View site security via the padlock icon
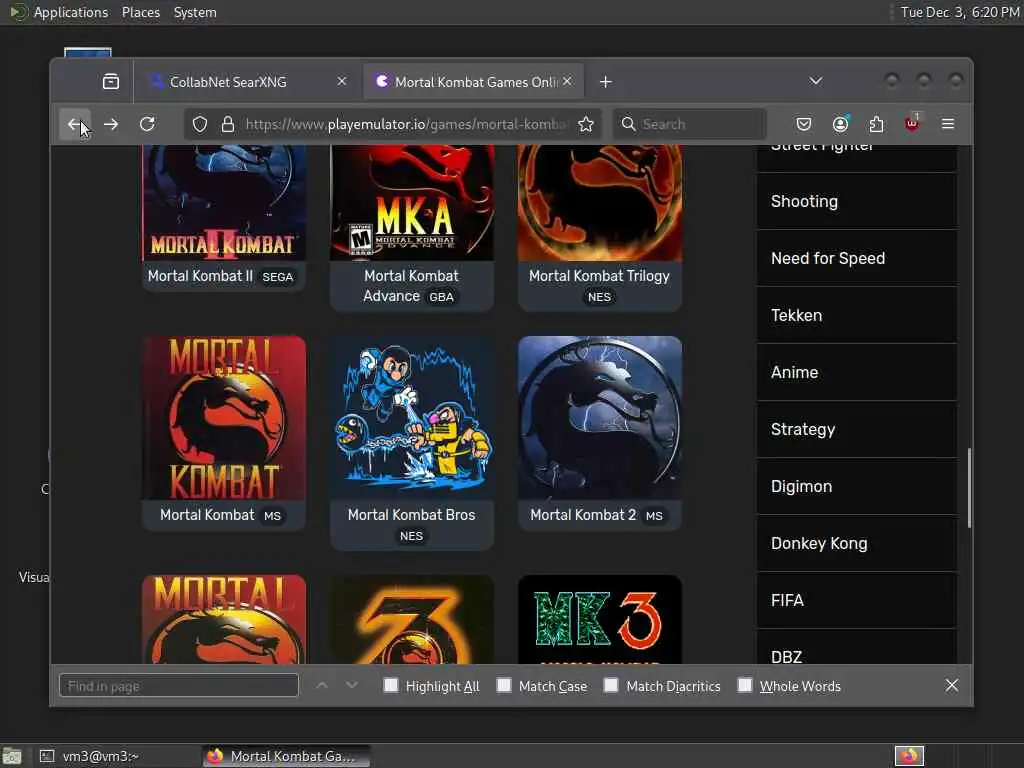The width and height of the screenshot is (1024, 768). click(228, 124)
